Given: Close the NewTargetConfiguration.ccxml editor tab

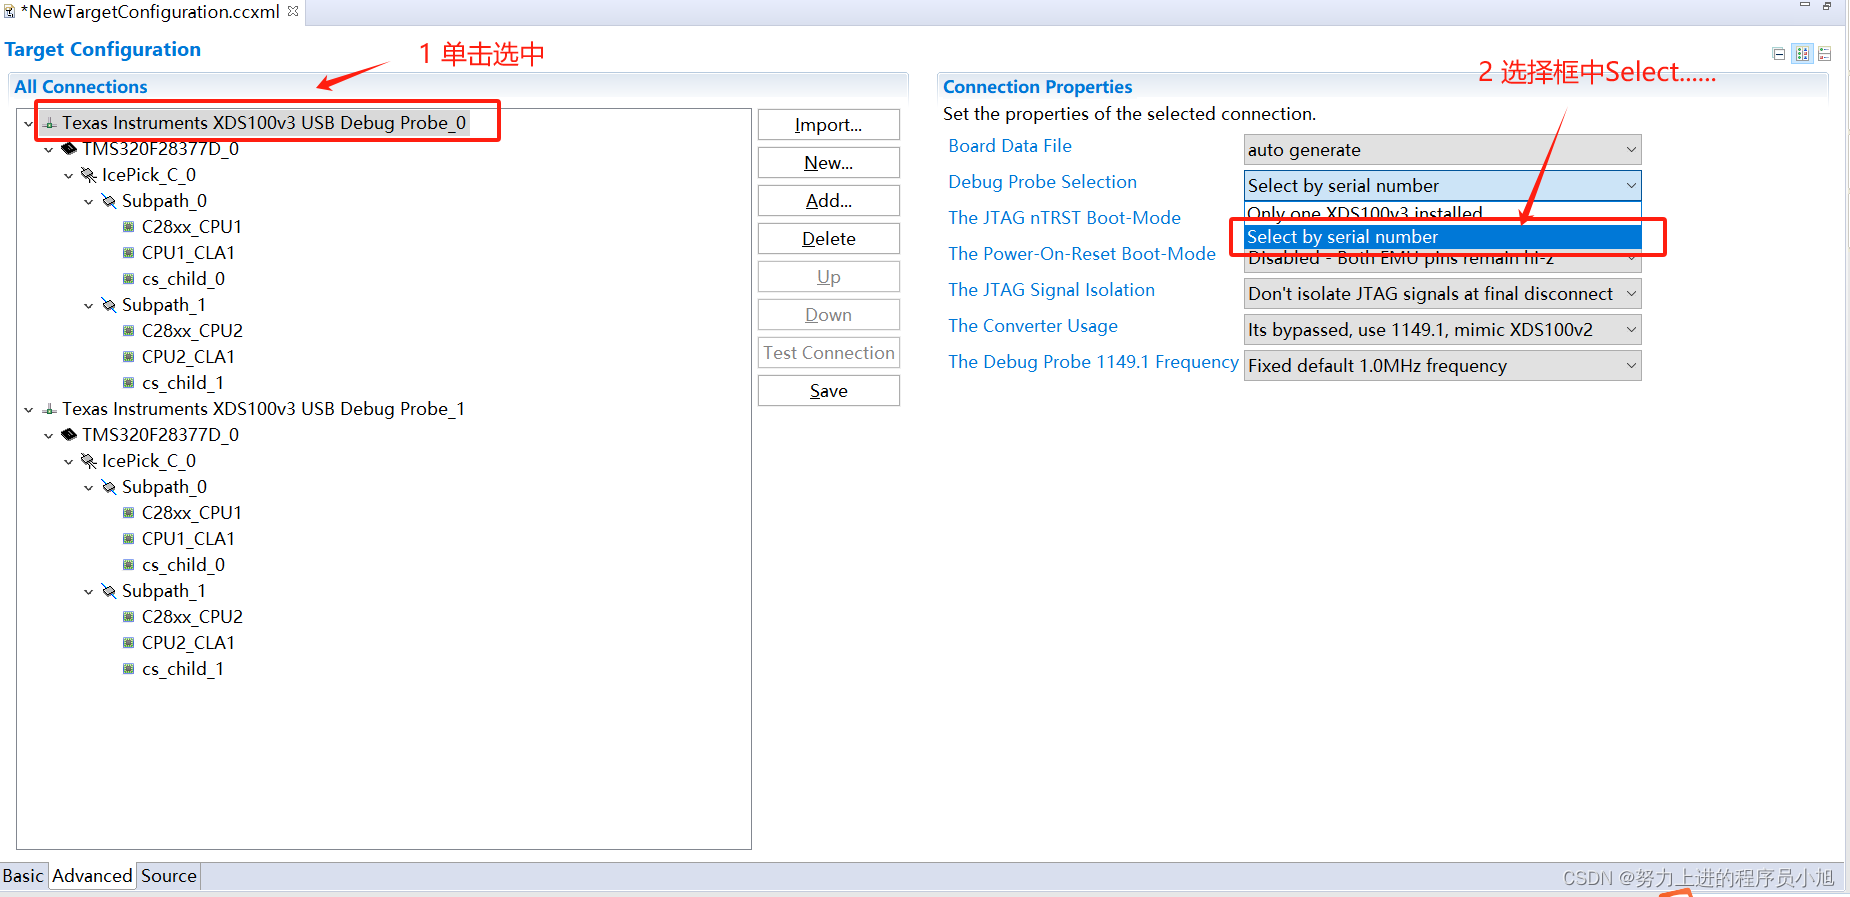Looking at the screenshot, I should coord(293,11).
